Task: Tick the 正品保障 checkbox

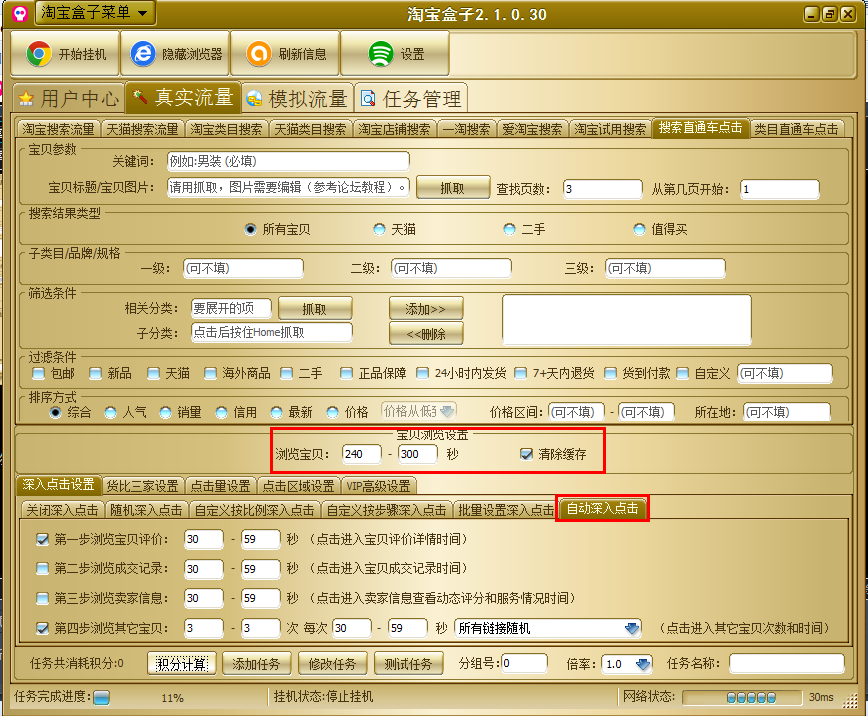Action: point(347,374)
